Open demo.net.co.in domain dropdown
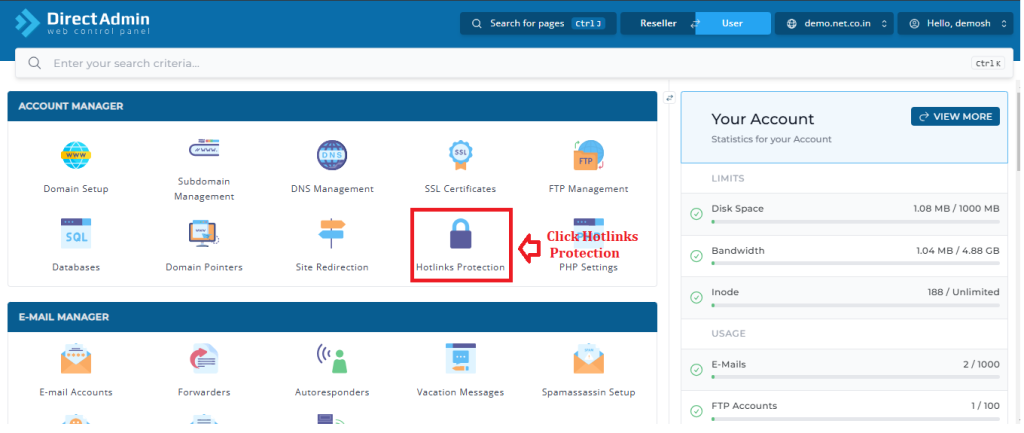Screen dimensions: 1024x433 tap(834, 24)
